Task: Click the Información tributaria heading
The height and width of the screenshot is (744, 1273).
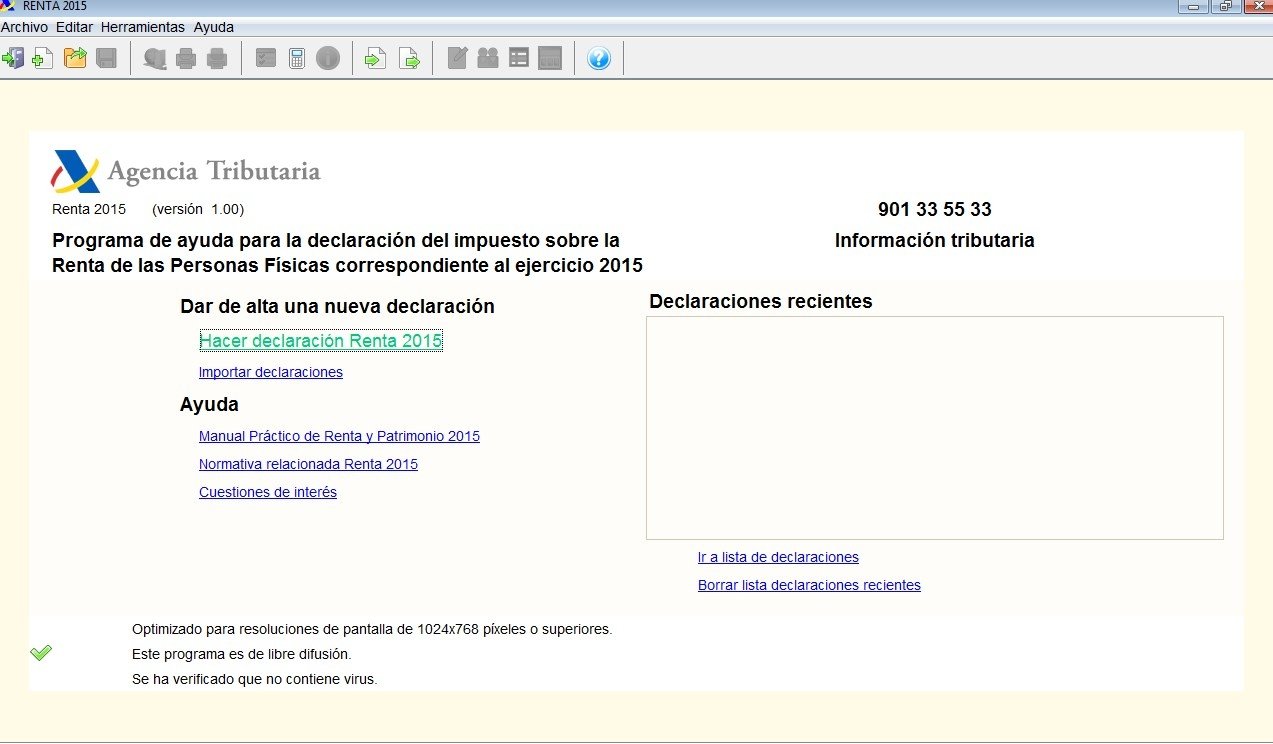Action: [x=935, y=240]
